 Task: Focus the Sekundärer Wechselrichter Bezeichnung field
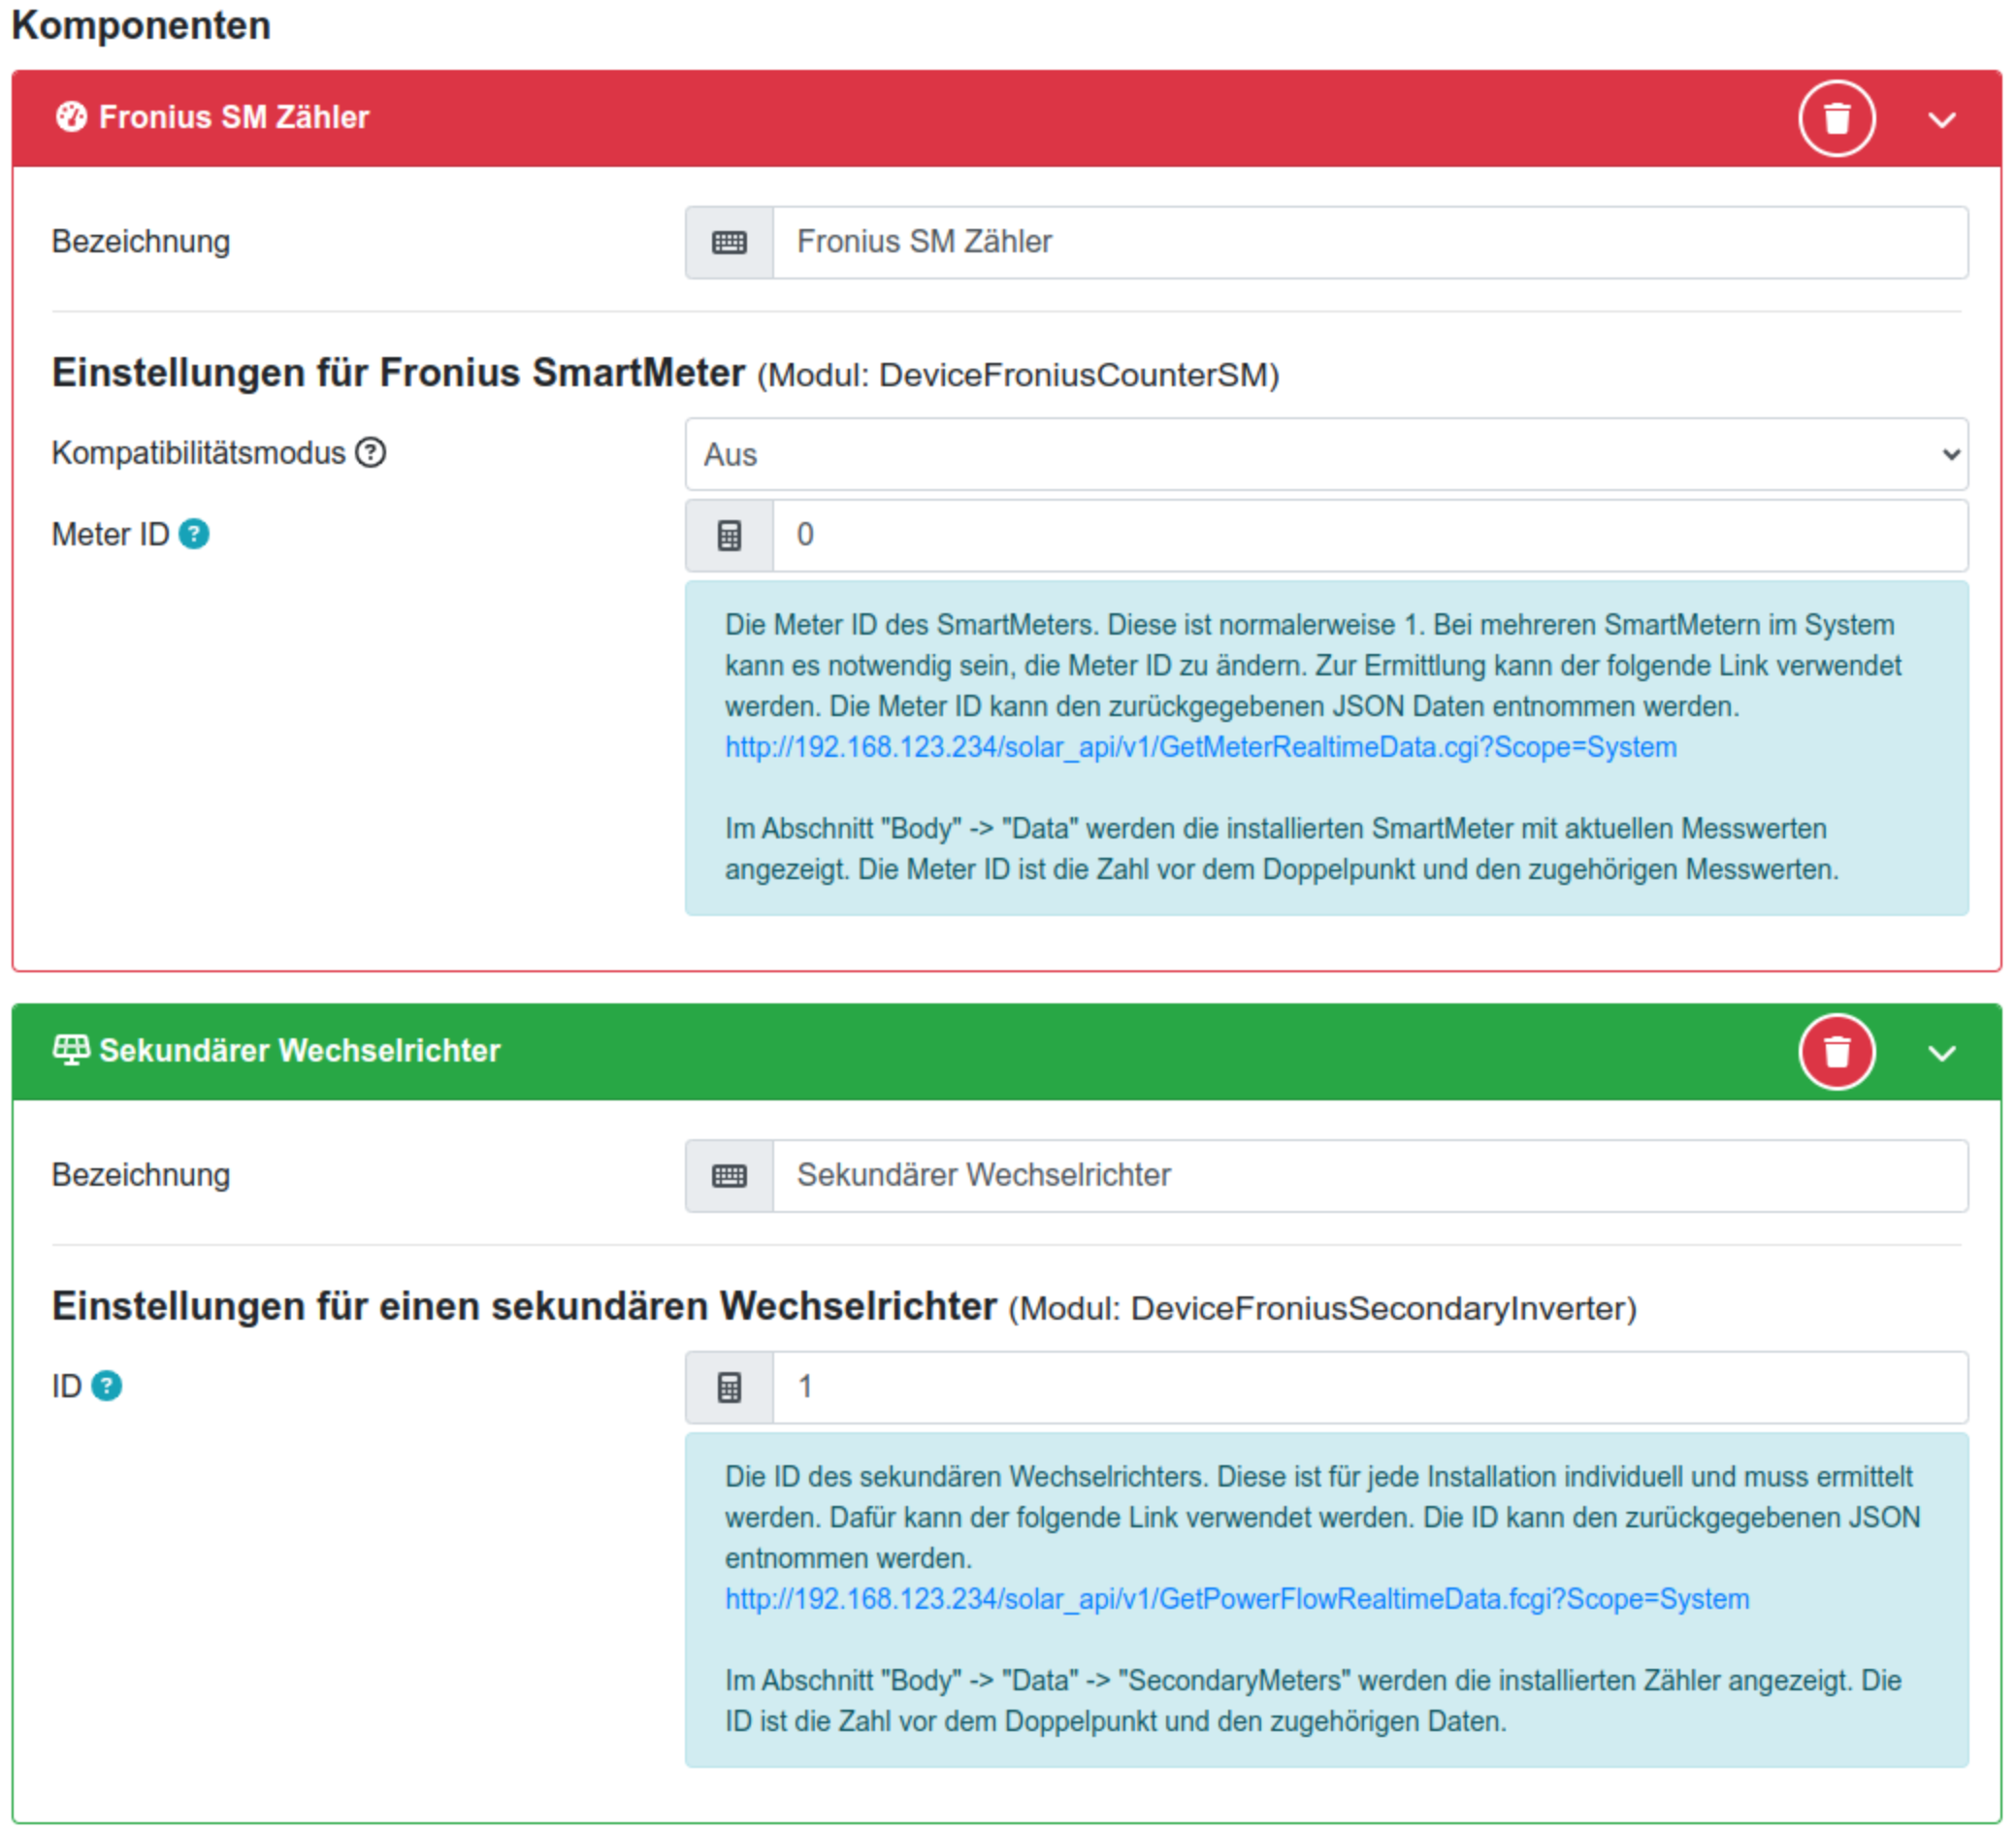(1369, 1176)
